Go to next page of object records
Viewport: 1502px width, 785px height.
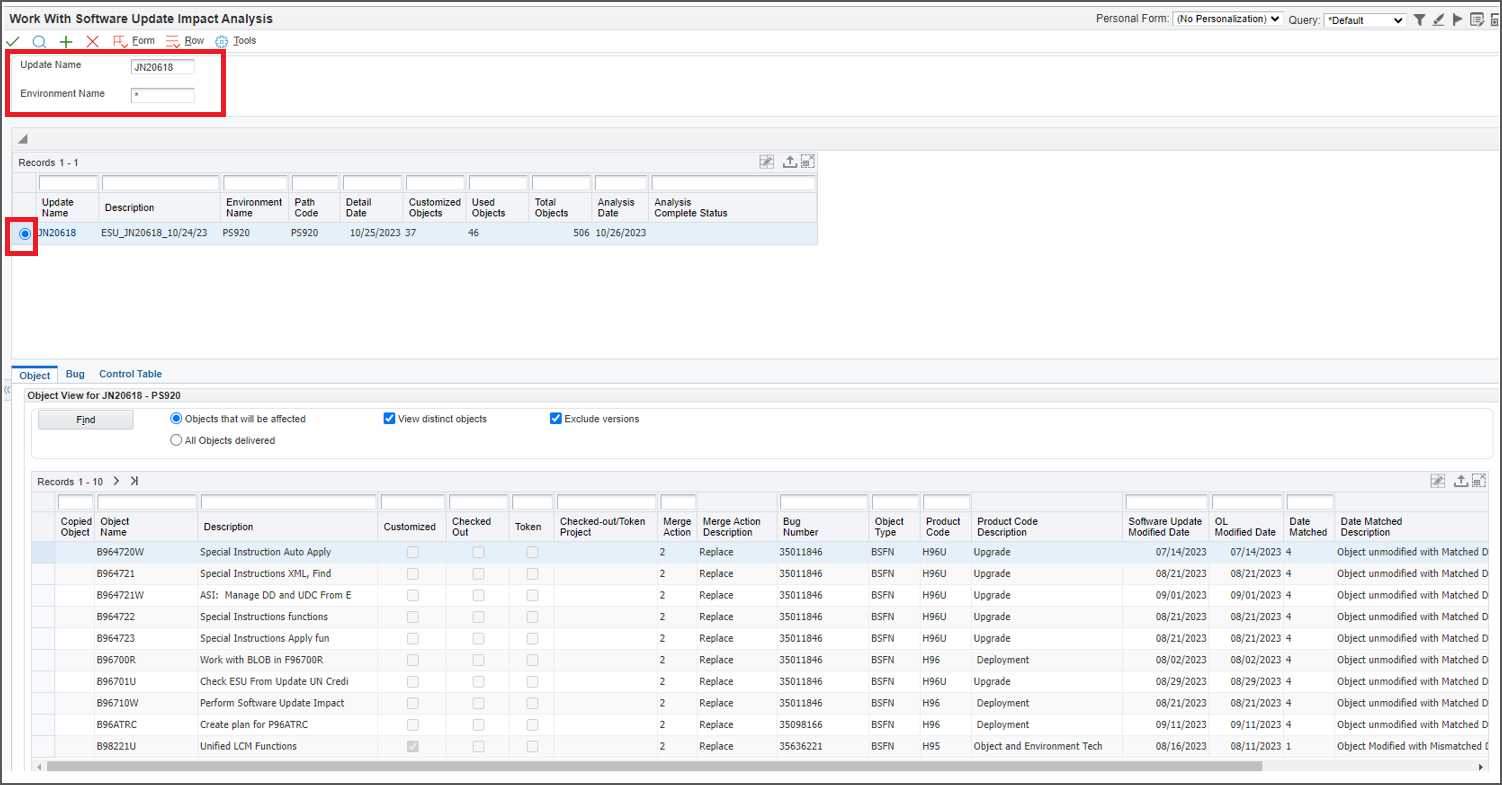click(116, 481)
